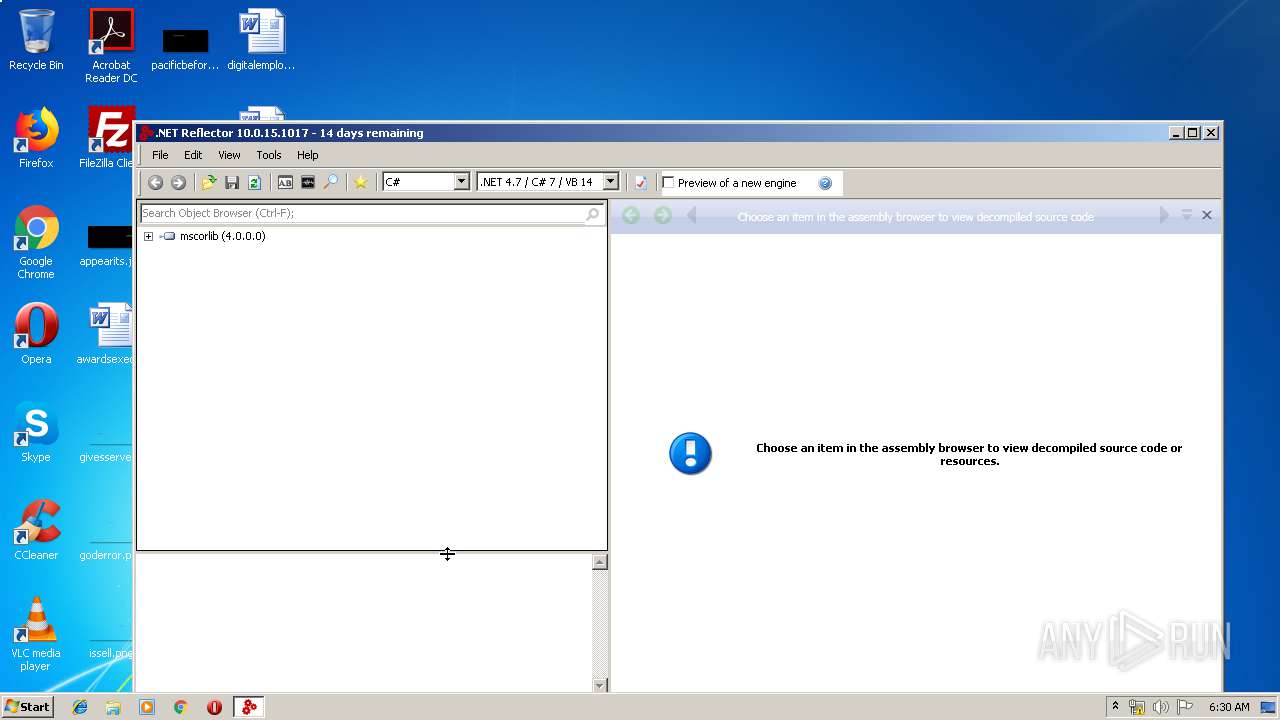This screenshot has height=720, width=1280.
Task: Select the Google Chrome desktop icon
Action: (36, 242)
